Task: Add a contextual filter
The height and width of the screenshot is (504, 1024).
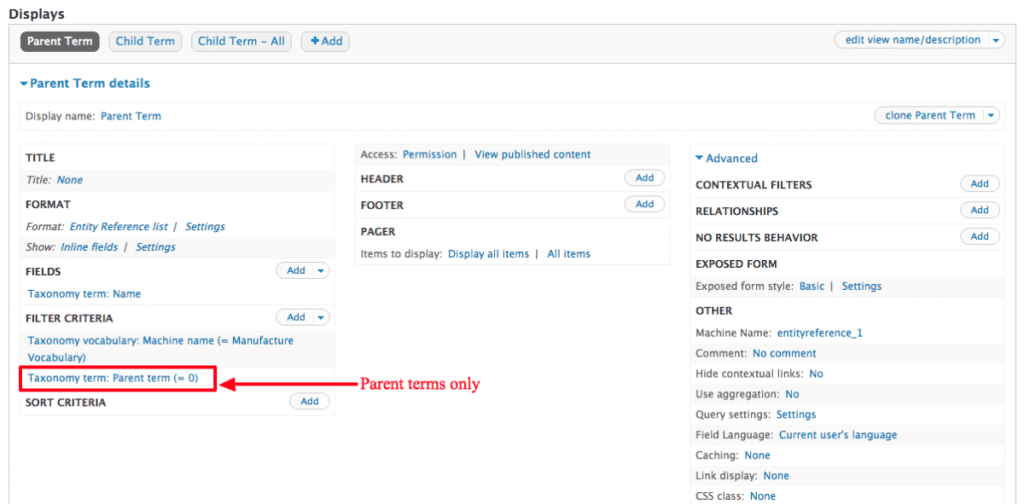Action: [979, 184]
